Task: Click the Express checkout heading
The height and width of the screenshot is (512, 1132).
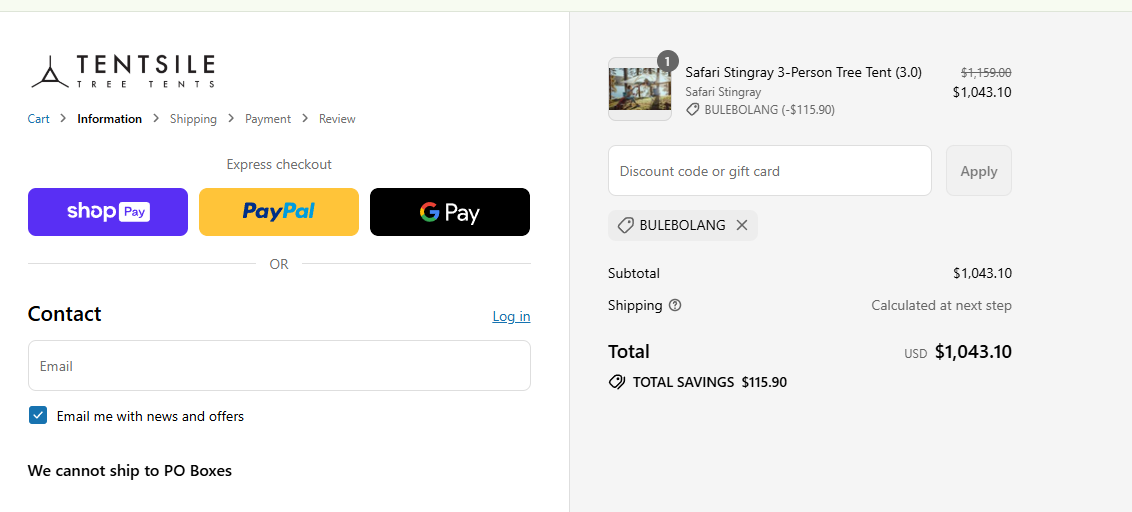Action: tap(279, 164)
